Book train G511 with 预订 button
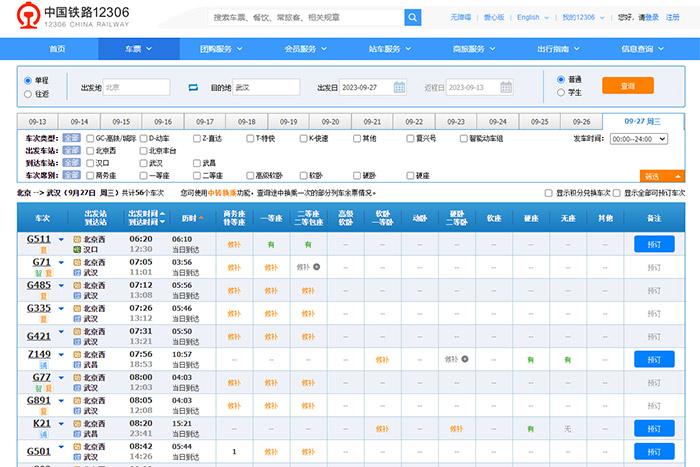The height and width of the screenshot is (467, 700). [x=654, y=244]
